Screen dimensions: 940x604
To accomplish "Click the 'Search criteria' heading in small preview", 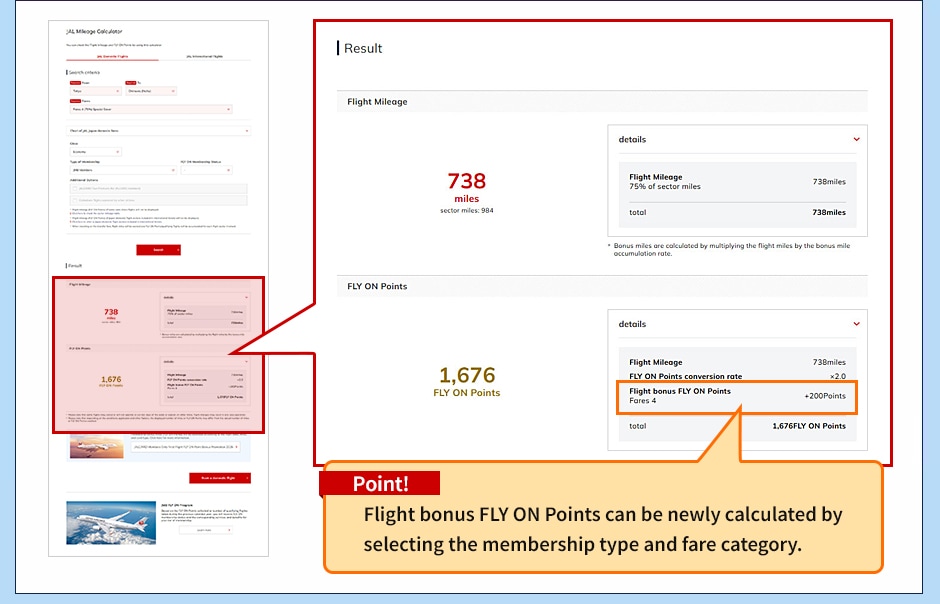I will (x=84, y=73).
